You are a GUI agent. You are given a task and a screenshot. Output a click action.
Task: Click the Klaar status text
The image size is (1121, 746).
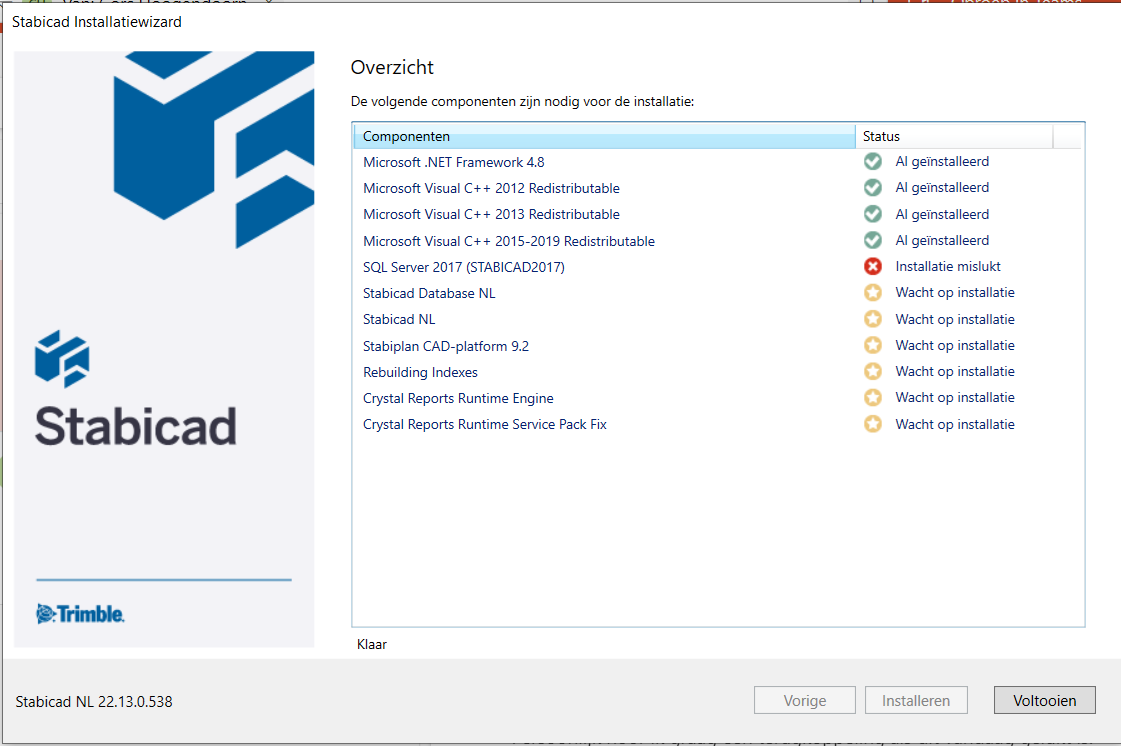[373, 644]
